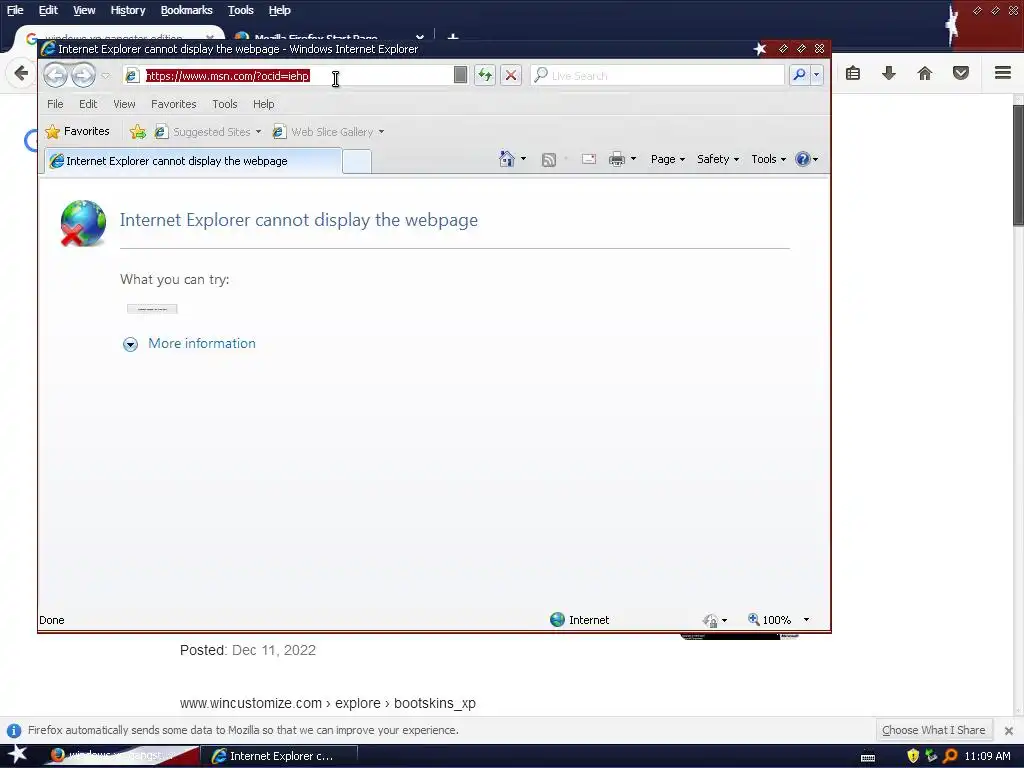Open a new tab in Internet Explorer
This screenshot has height=768, width=1024.
(357, 161)
